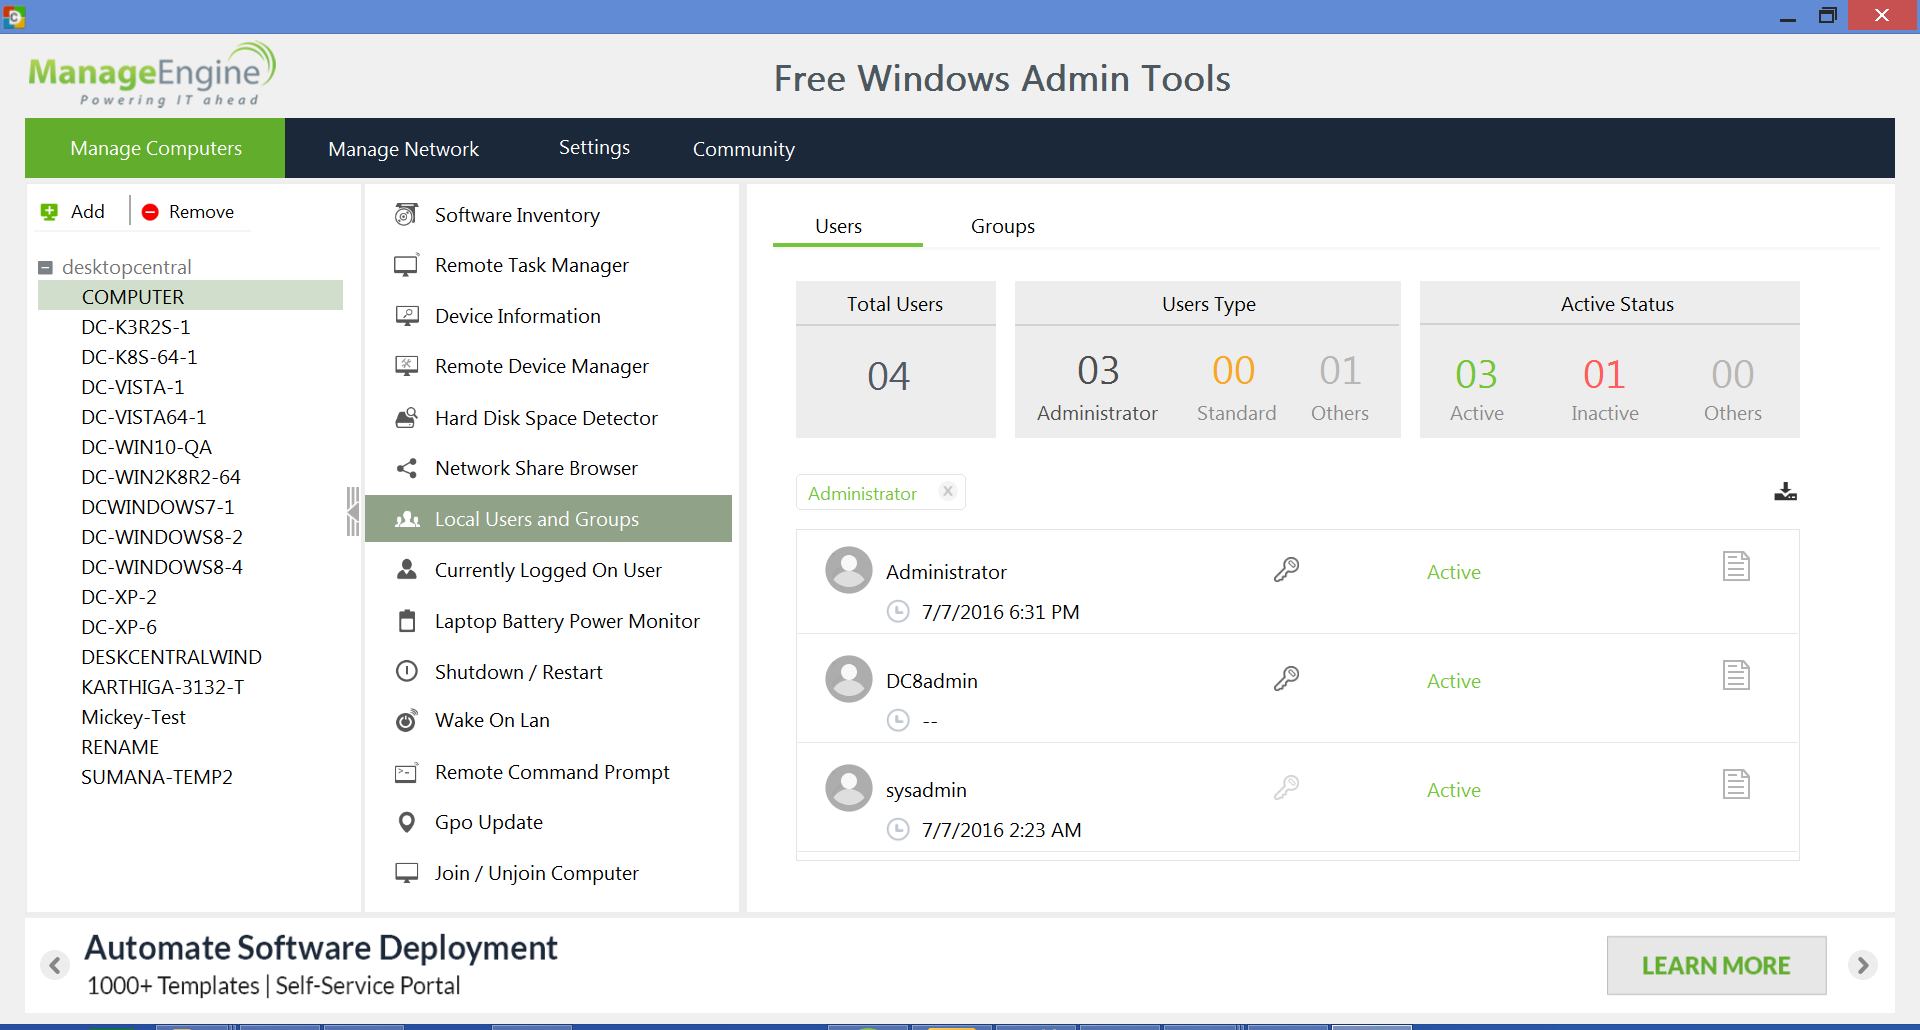Open Wake On Lan icon

tap(406, 720)
